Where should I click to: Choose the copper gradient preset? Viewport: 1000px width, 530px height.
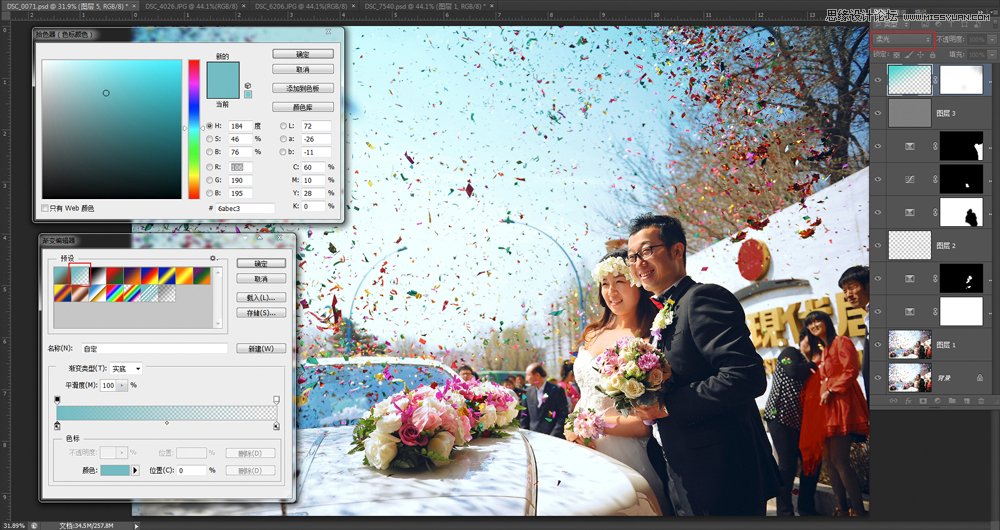tap(80, 293)
